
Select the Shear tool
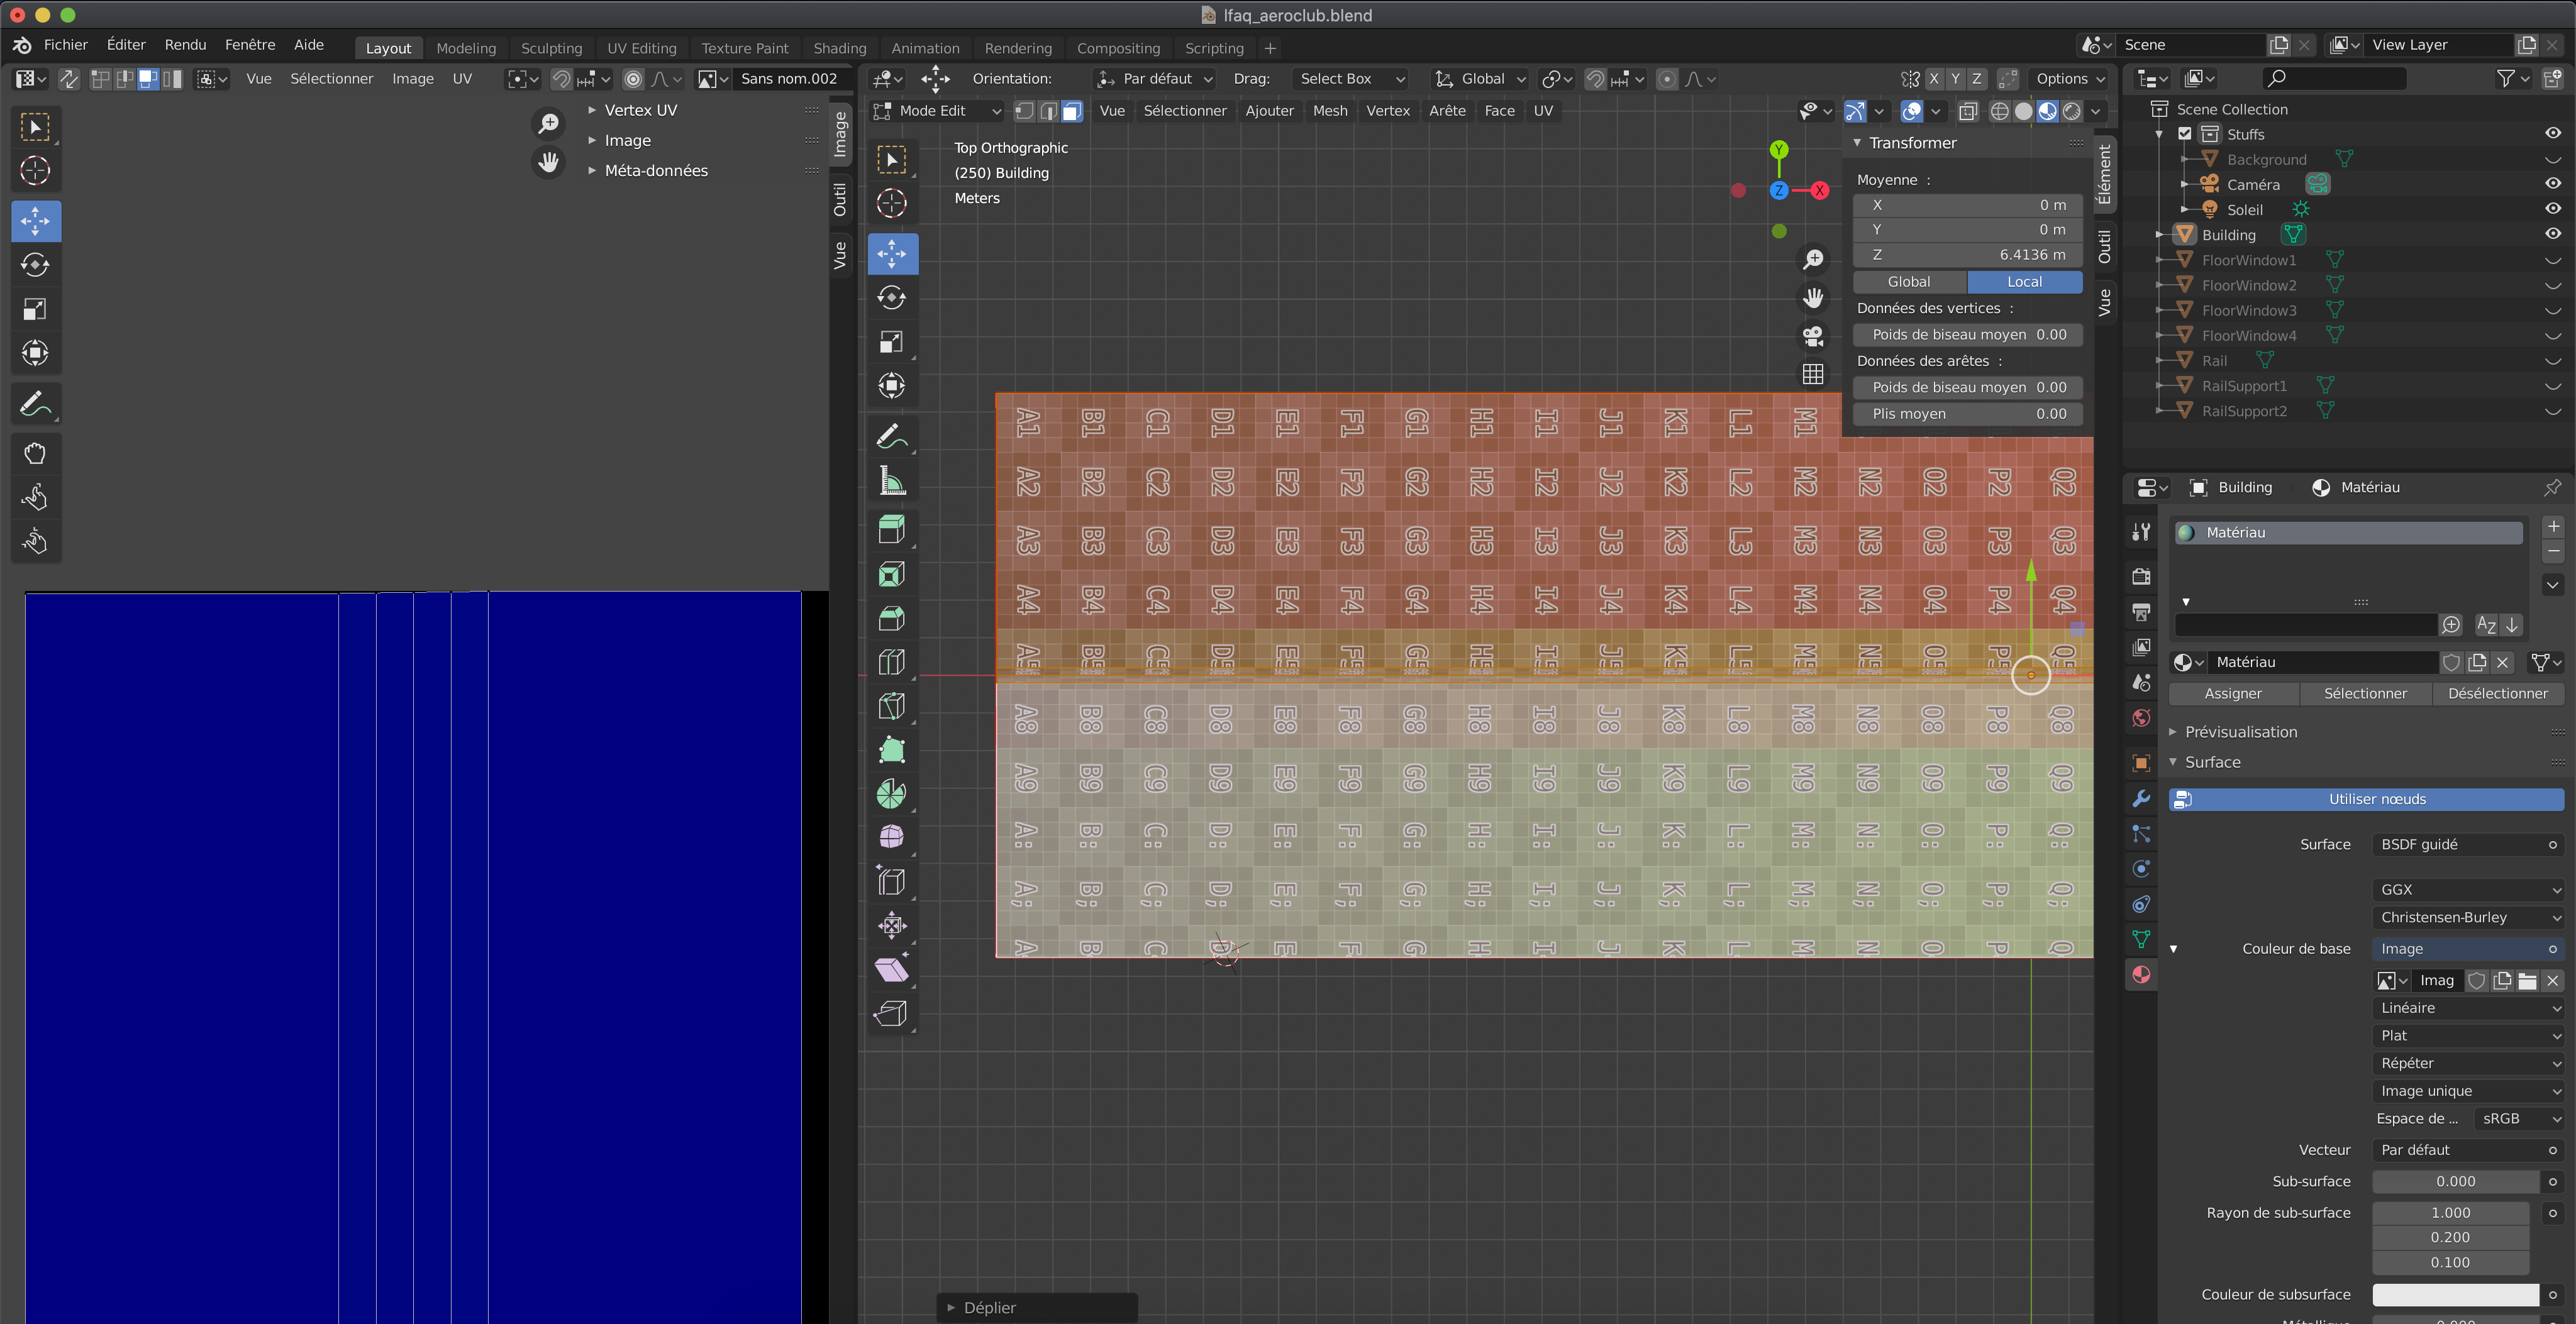892,969
